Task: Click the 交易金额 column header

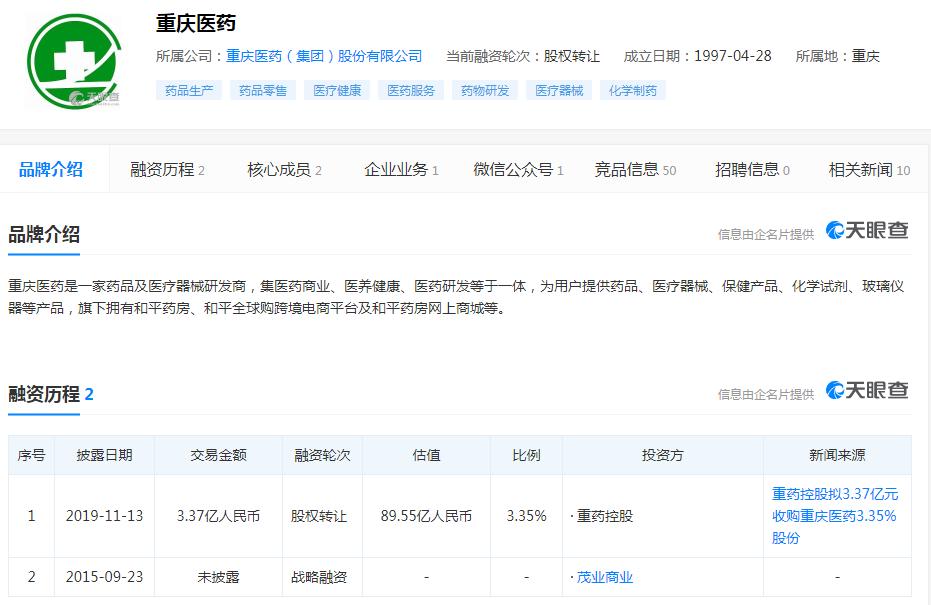Action: [x=218, y=455]
